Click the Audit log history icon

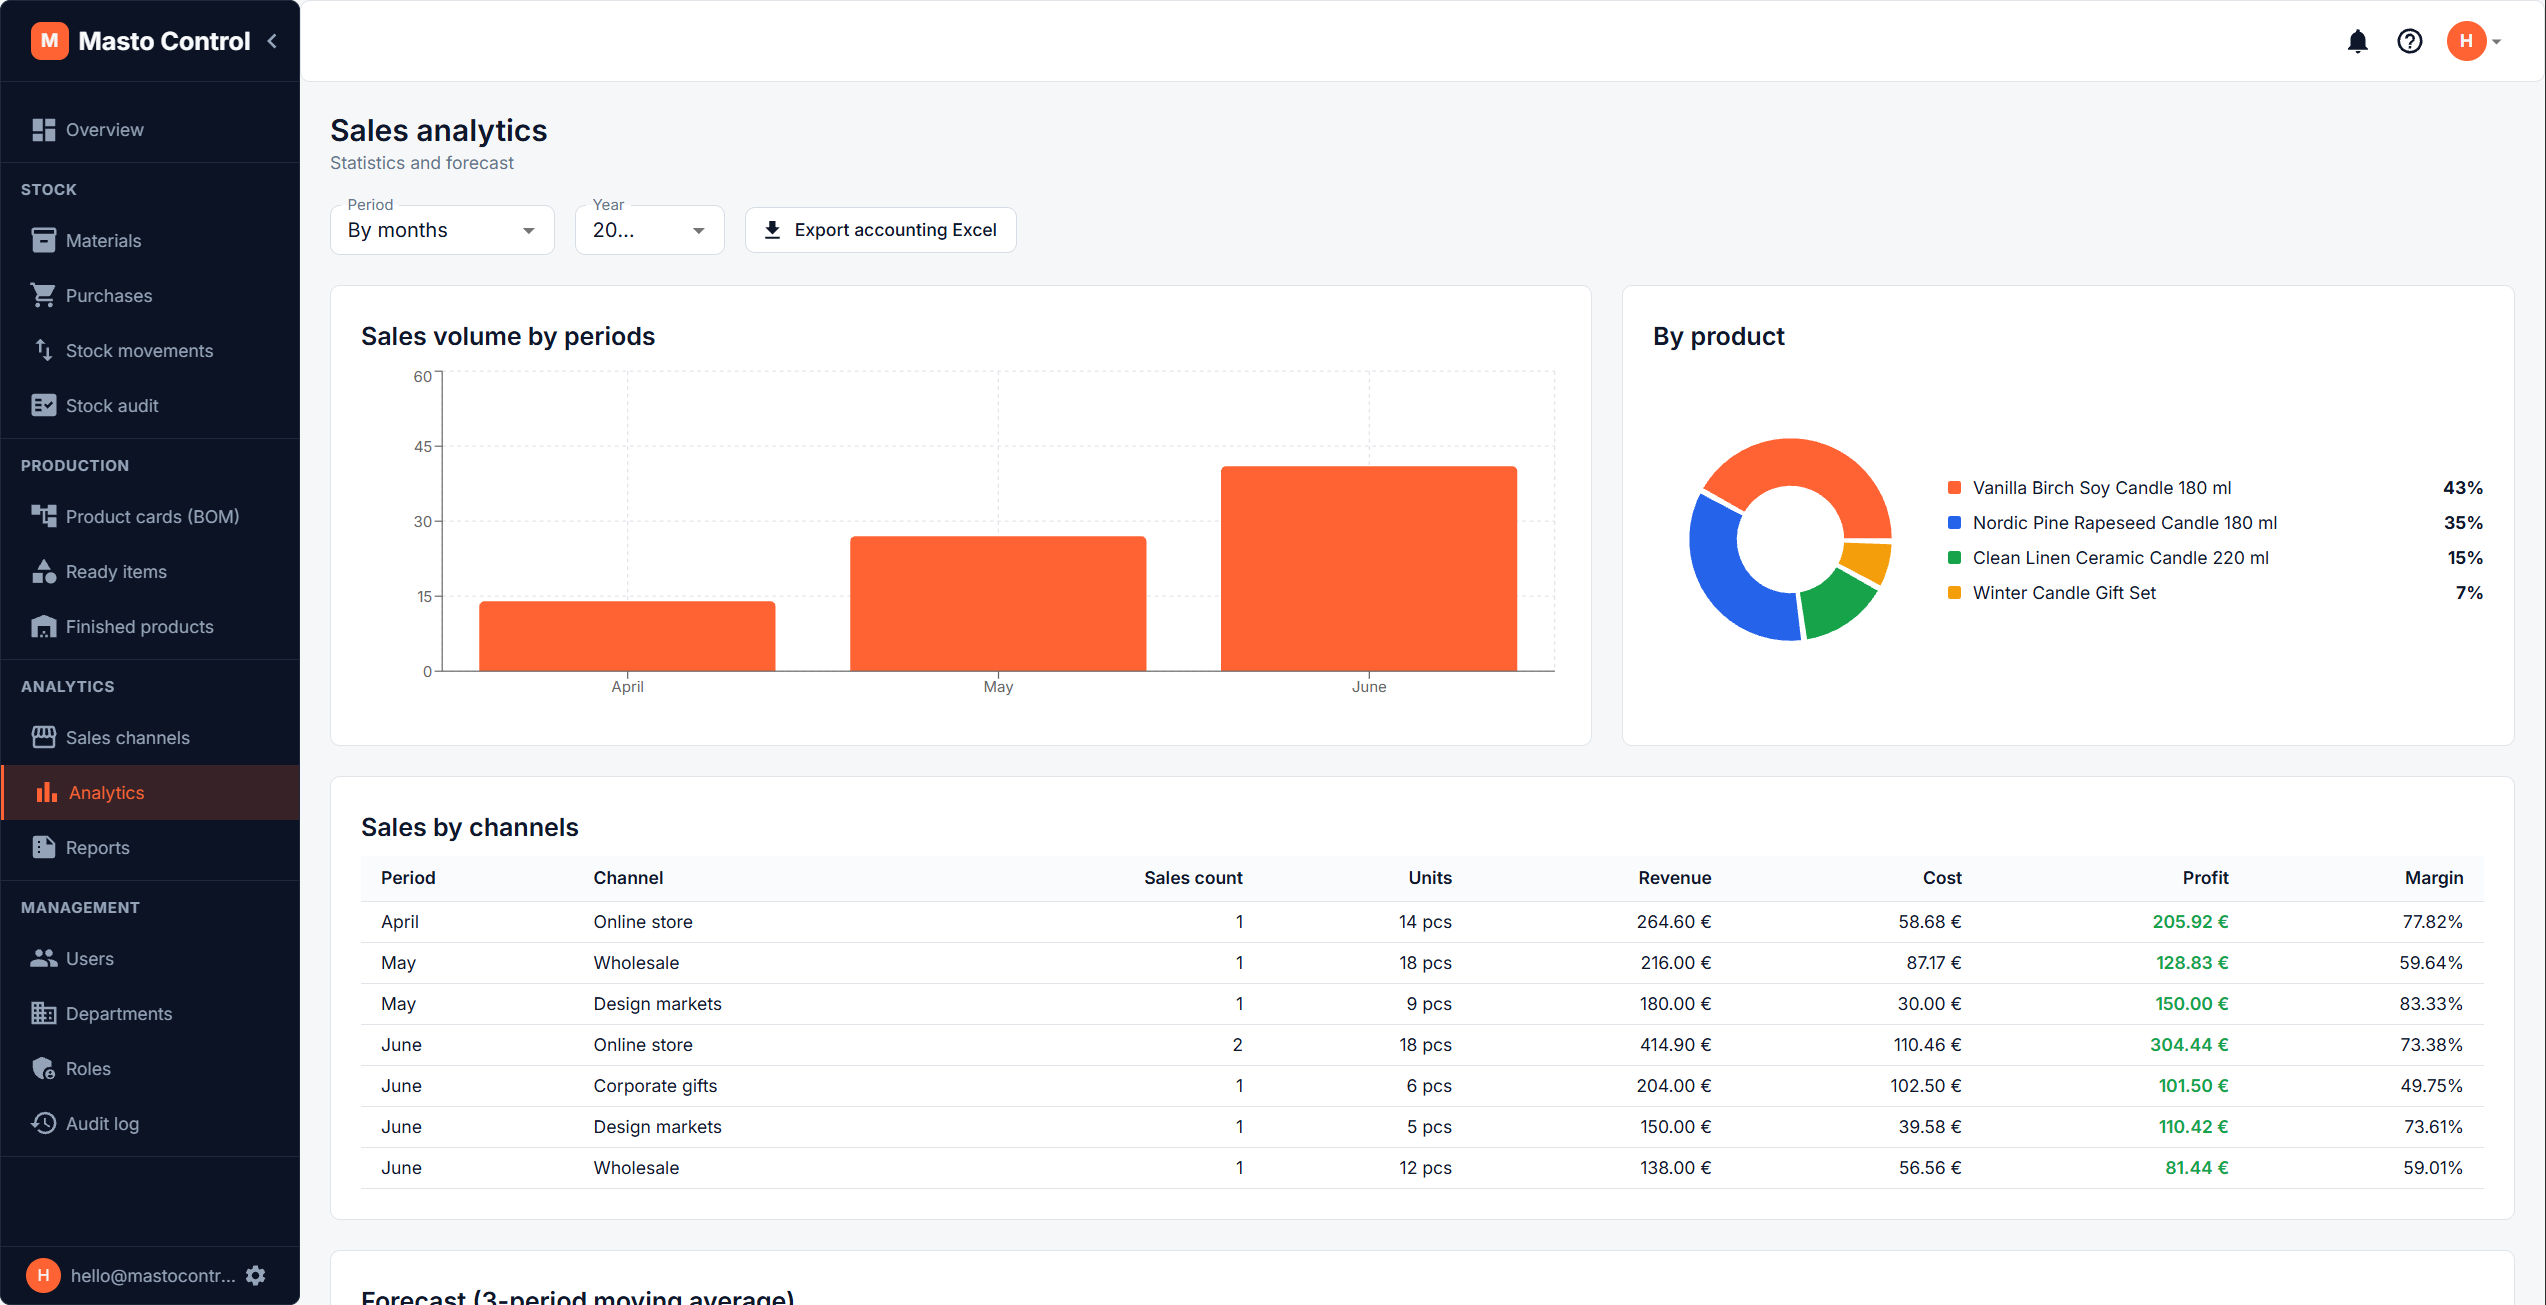pyautogui.click(x=43, y=1123)
